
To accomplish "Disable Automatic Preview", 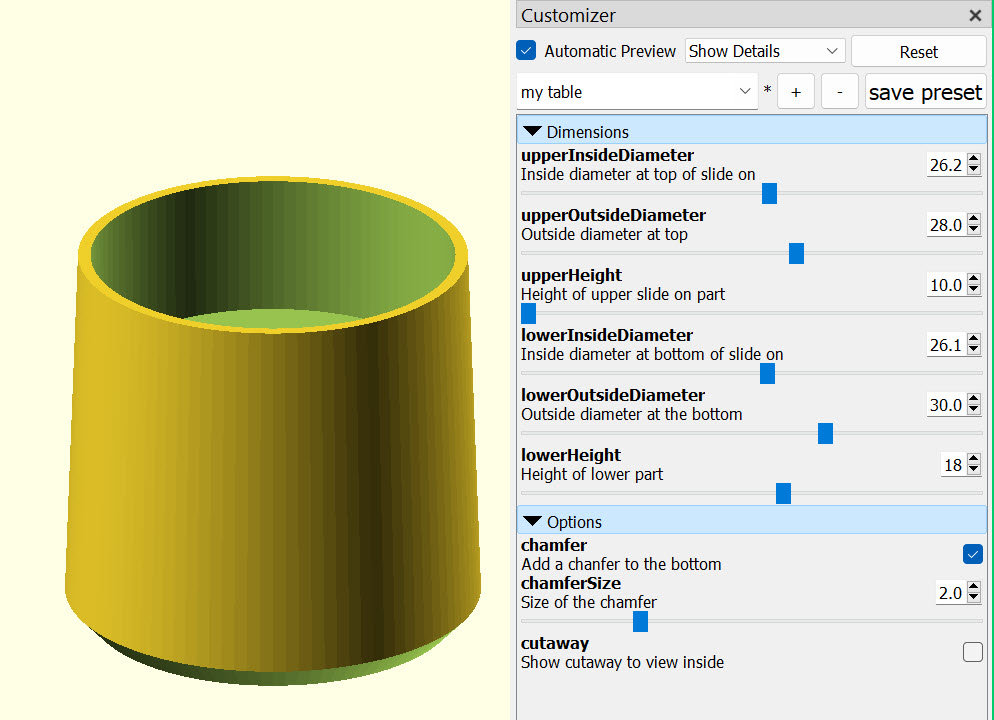I will (x=525, y=50).
